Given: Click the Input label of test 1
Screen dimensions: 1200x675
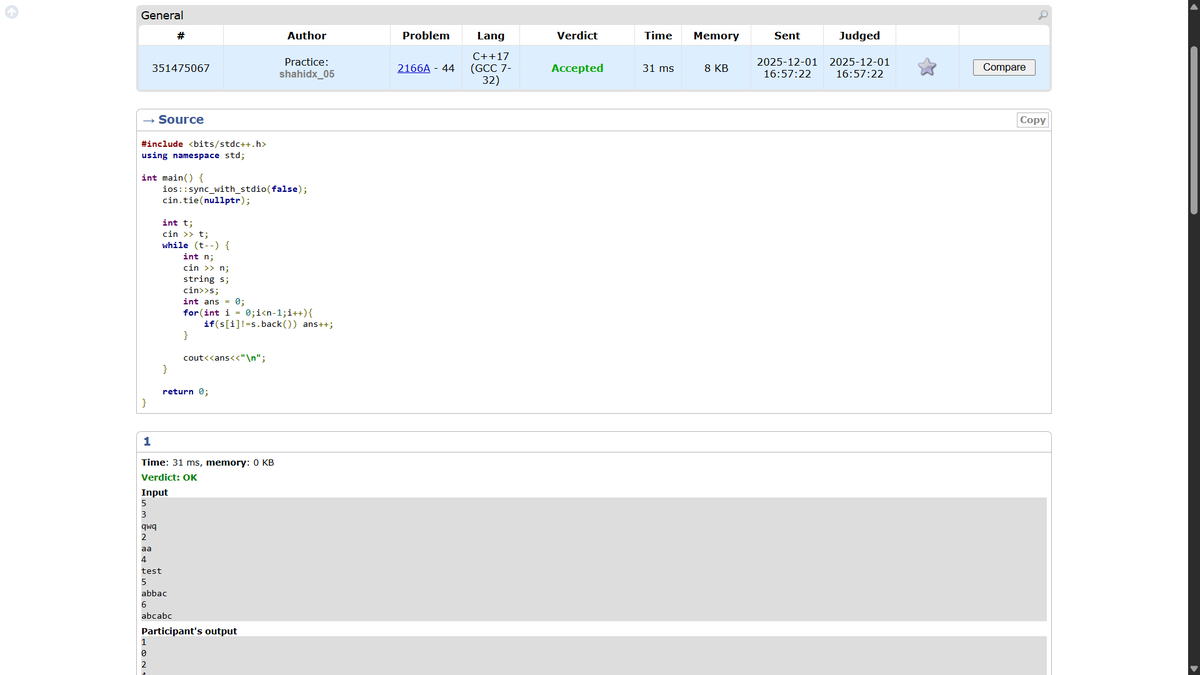Looking at the screenshot, I should coord(155,492).
